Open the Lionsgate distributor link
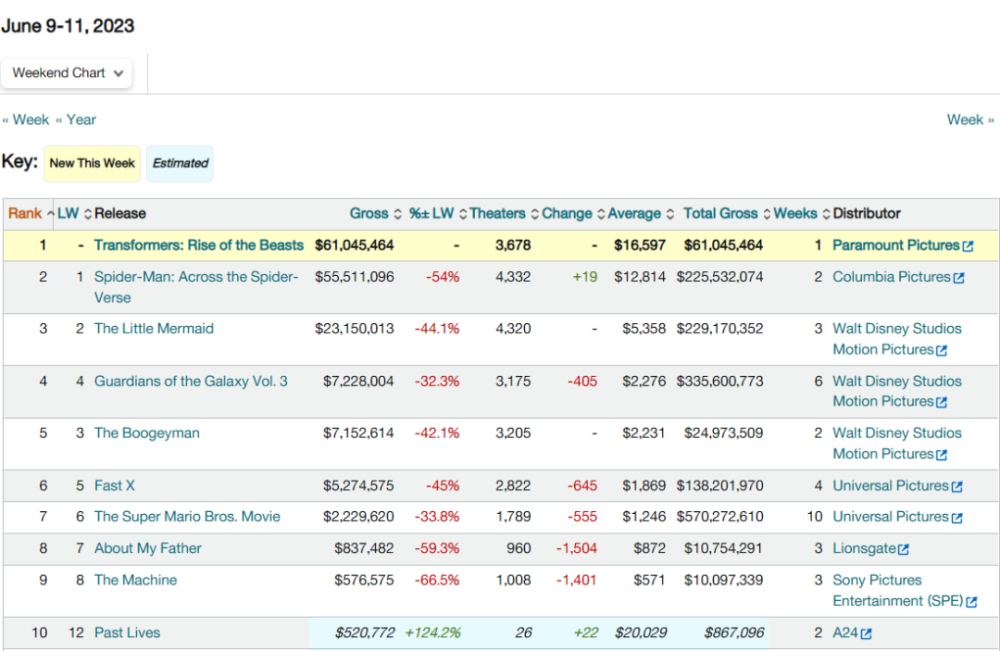Image resolution: width=1000 pixels, height=651 pixels. (864, 548)
